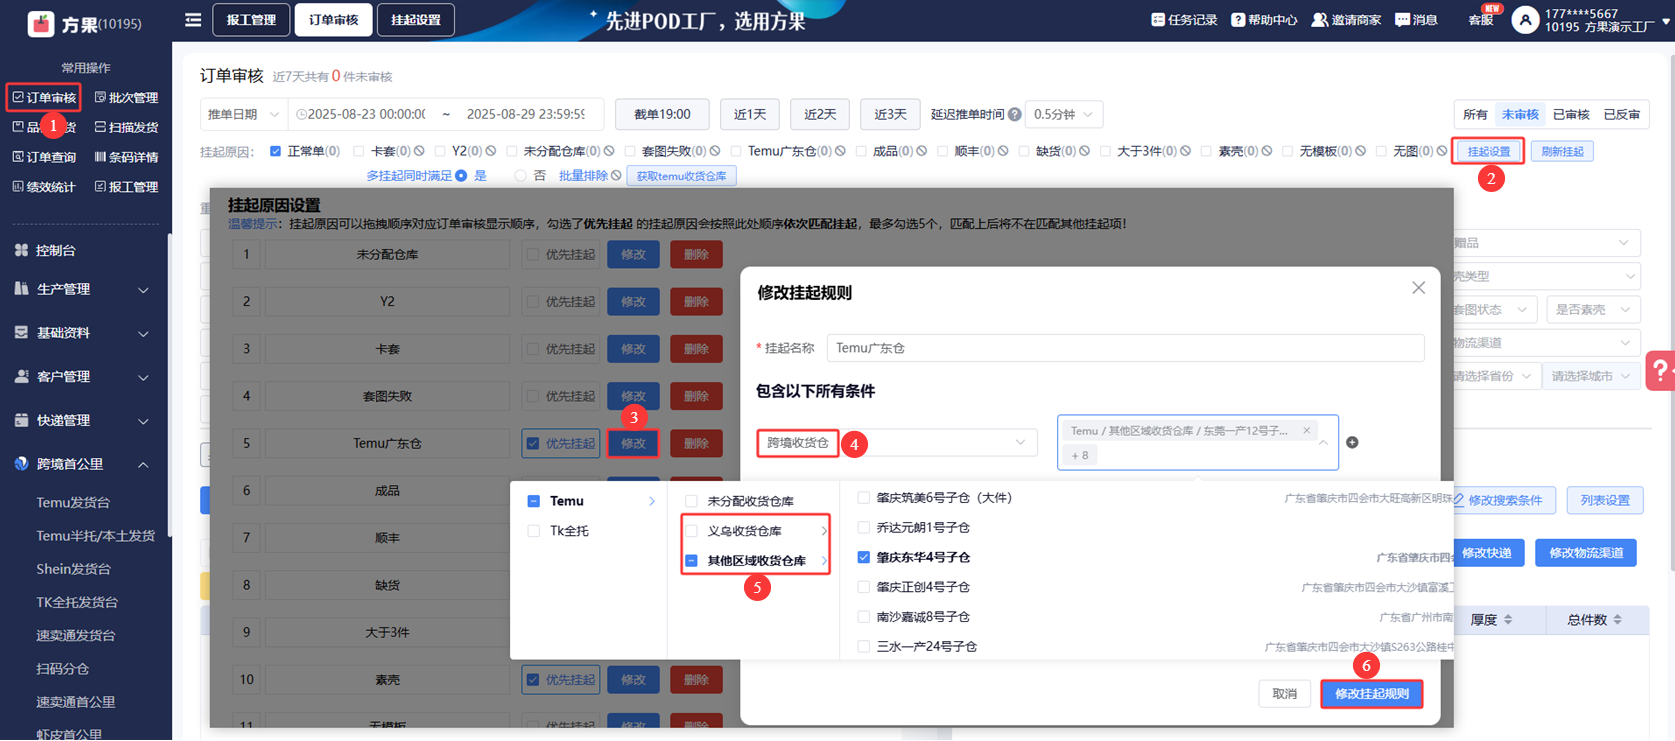This screenshot has height=741, width=1675.
Task: Open the 跨境收货仓 condition dropdown
Action: pos(896,443)
